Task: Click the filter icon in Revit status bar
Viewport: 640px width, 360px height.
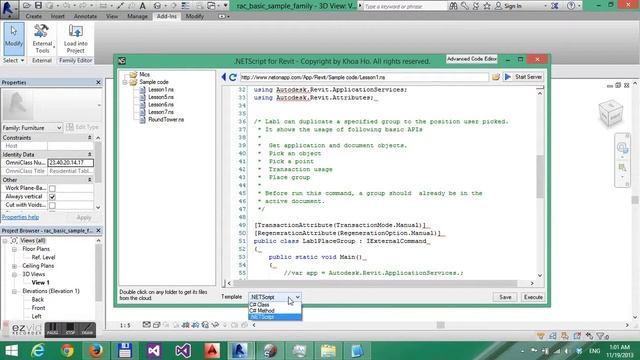Action: 600,336
